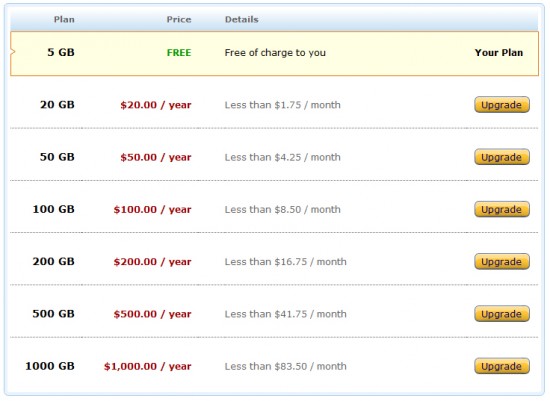This screenshot has height=401, width=550.
Task: Upgrade to the 1000 GB plan
Action: (x=502, y=366)
